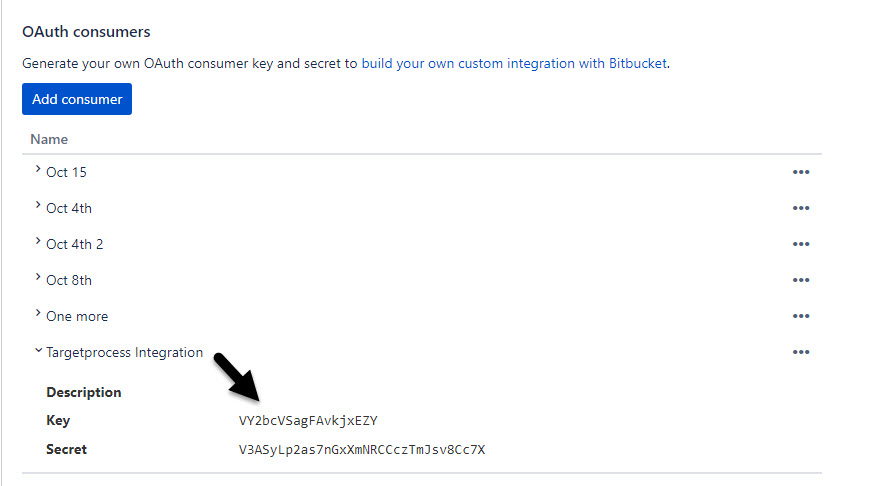Show ellipsis options for Oct 4th 2
The height and width of the screenshot is (486, 886).
(x=801, y=244)
